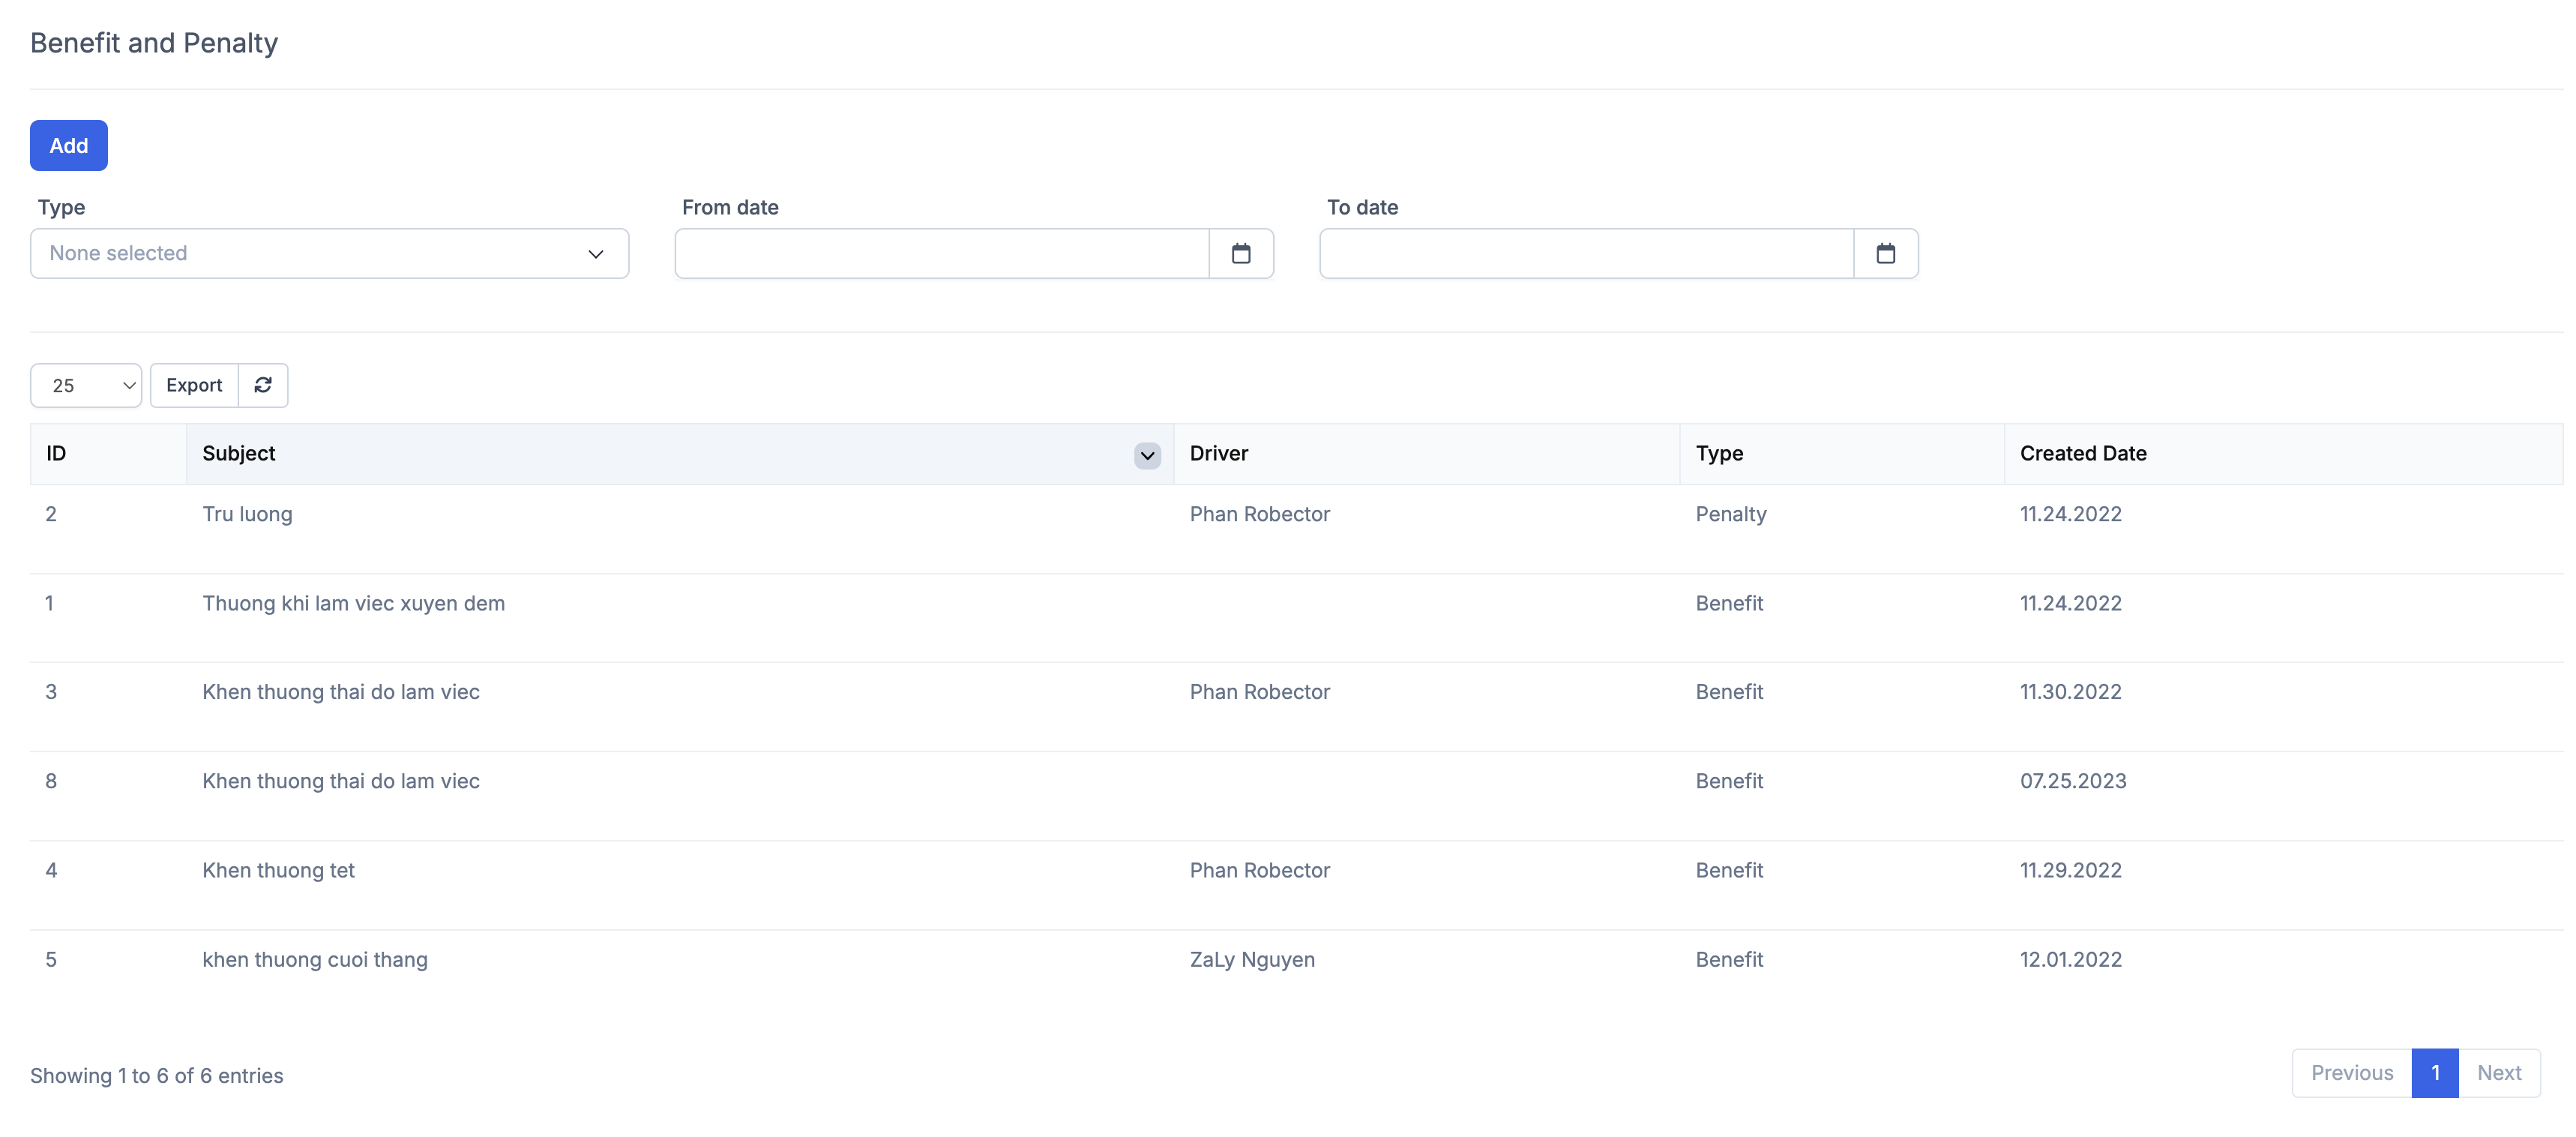Click the Subject column sort chevron
The image size is (2576, 1137).
pos(1147,455)
